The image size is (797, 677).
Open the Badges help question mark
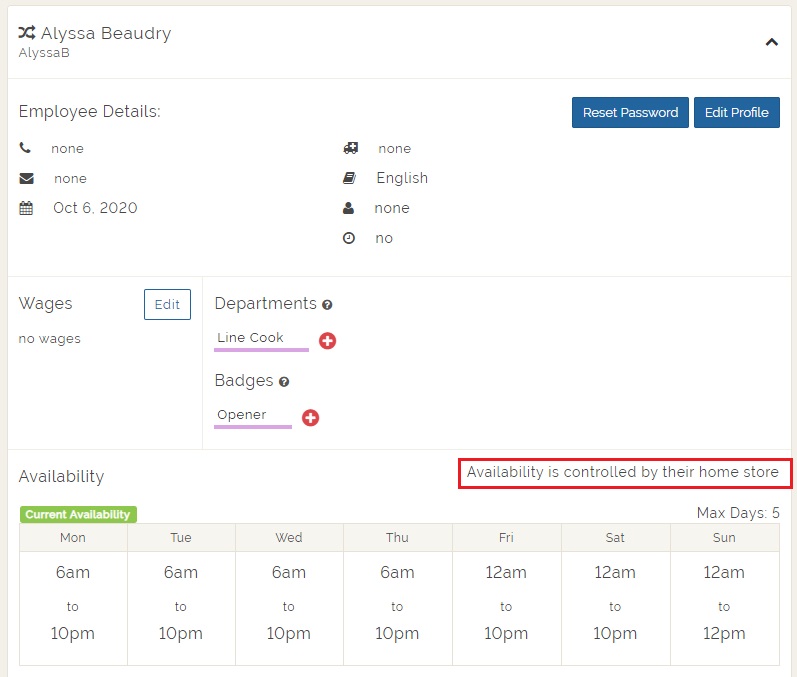click(284, 382)
